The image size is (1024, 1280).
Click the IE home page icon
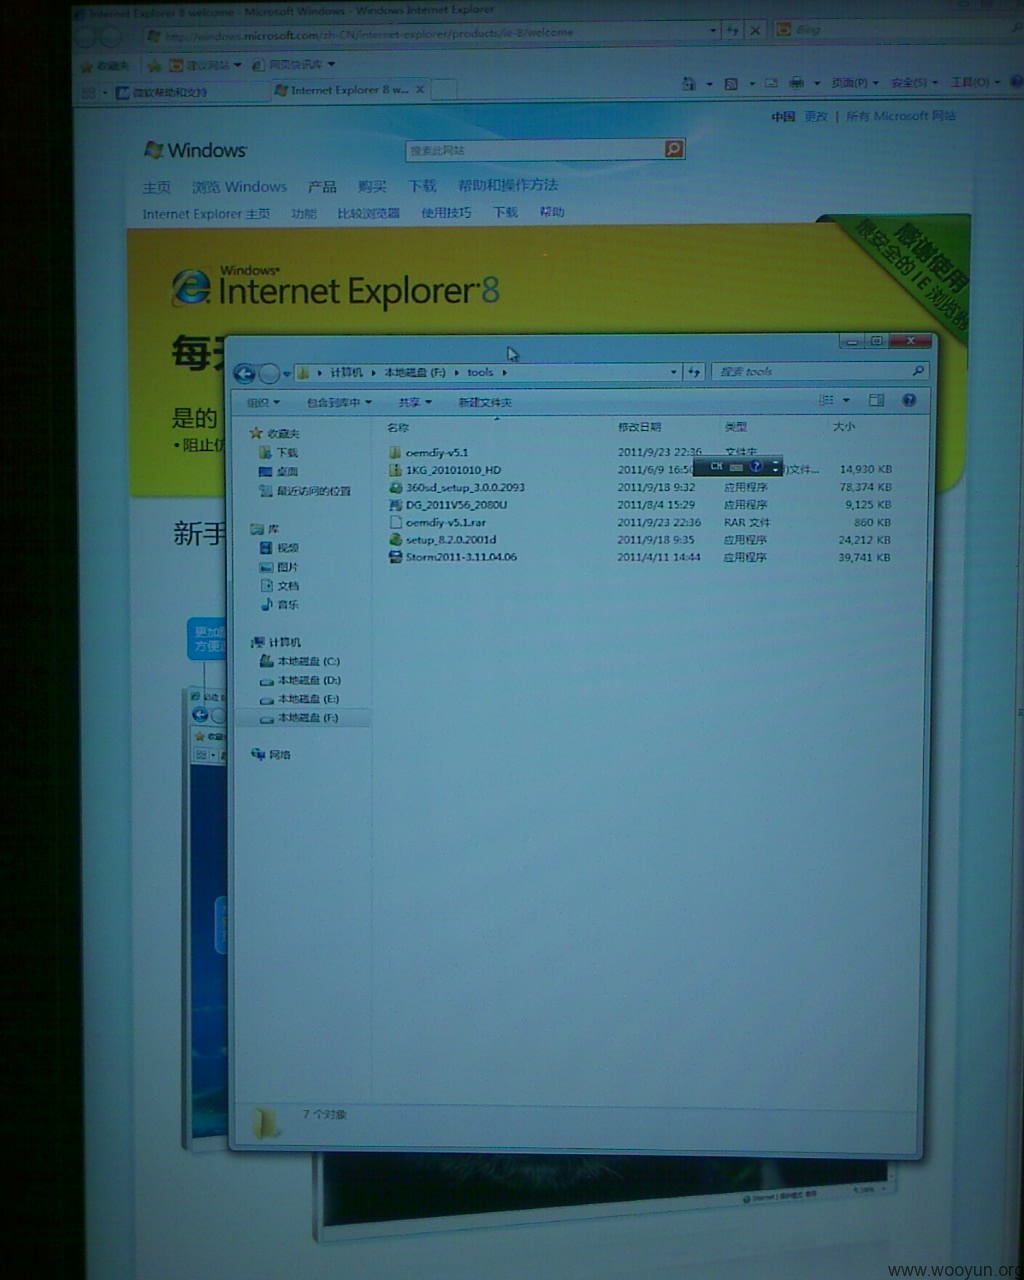(689, 84)
